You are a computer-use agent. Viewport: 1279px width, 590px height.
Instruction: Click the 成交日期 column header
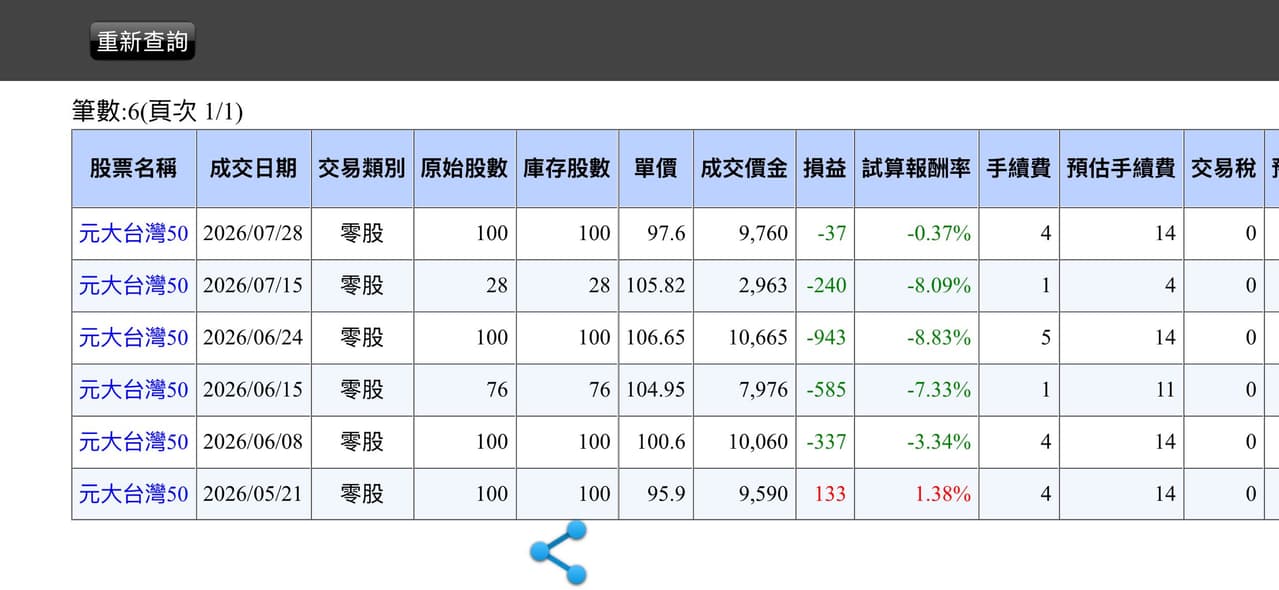pos(254,169)
